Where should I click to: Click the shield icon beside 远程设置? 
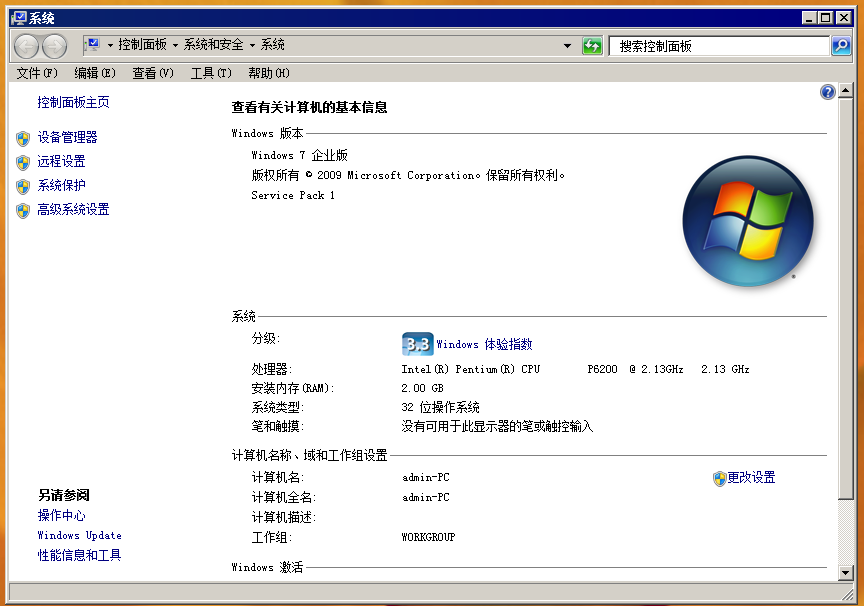coord(24,161)
